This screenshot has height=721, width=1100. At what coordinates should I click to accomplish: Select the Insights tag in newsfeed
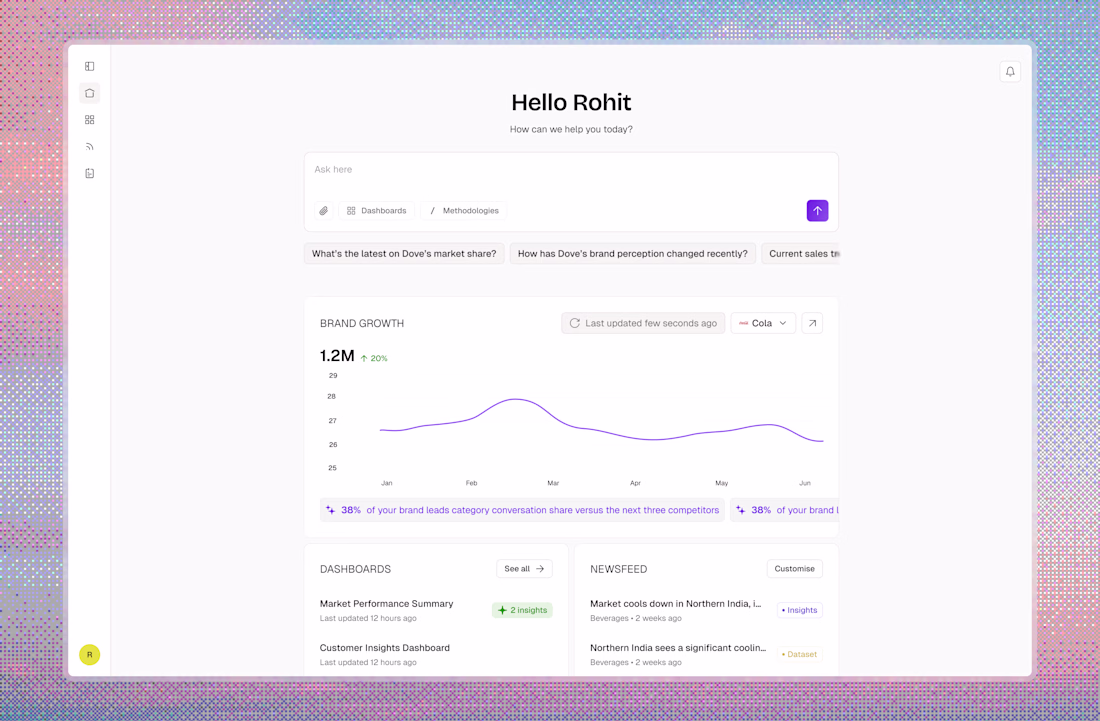tap(799, 610)
